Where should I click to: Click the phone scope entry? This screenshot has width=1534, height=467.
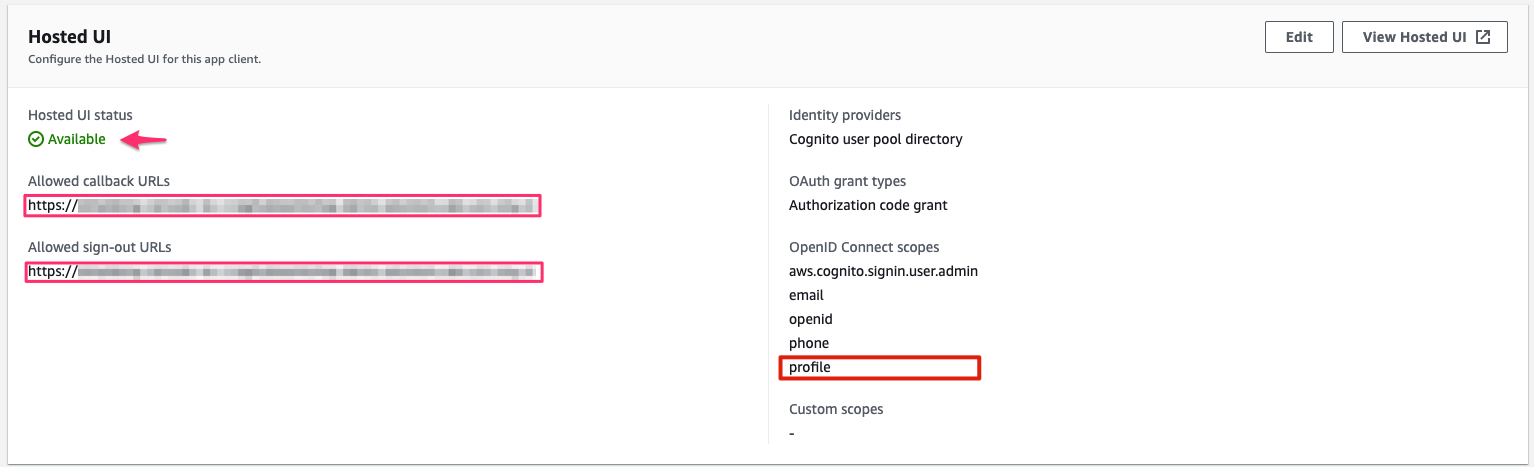tap(809, 343)
